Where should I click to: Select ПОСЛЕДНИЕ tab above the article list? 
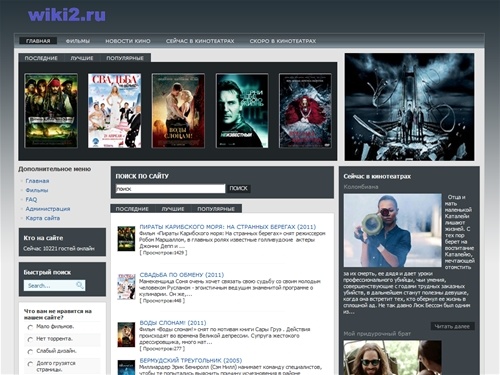(x=132, y=209)
